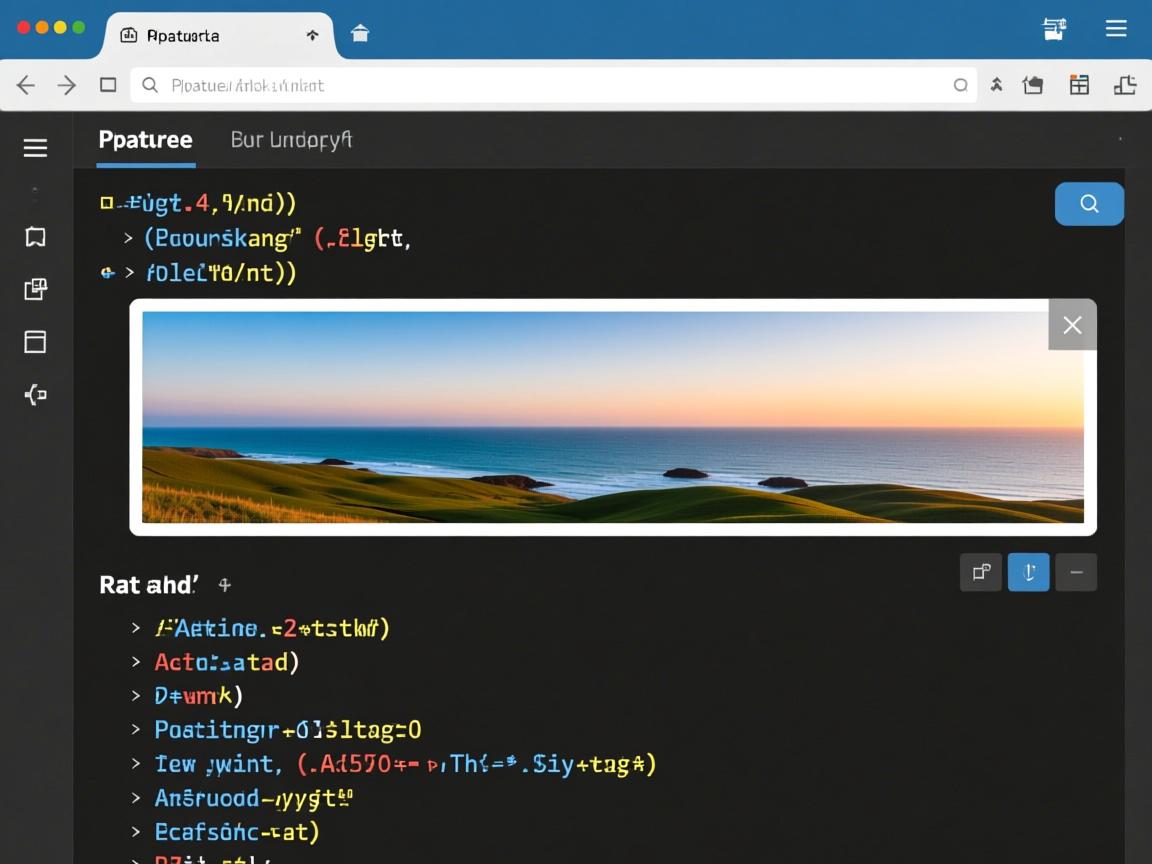The width and height of the screenshot is (1152, 864).
Task: Expand the Poatitngir tree row
Action: (136, 730)
